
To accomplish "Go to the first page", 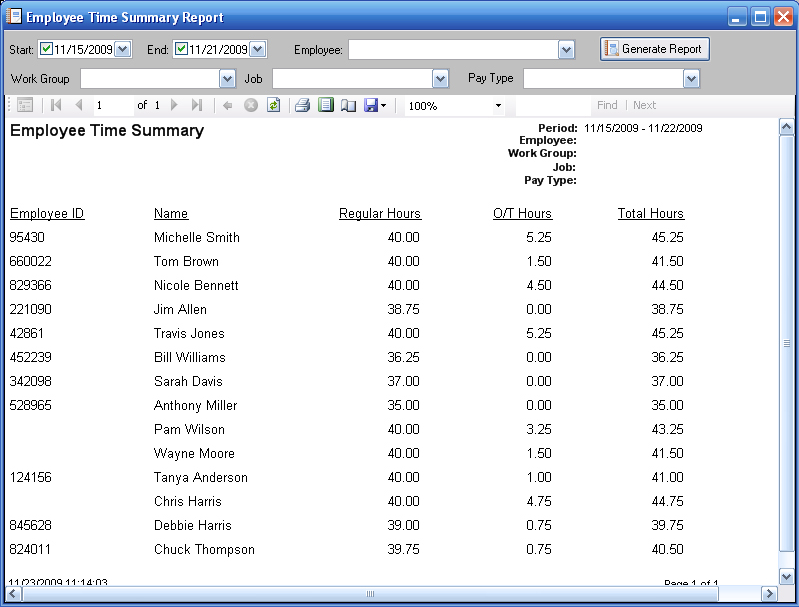I will (56, 105).
